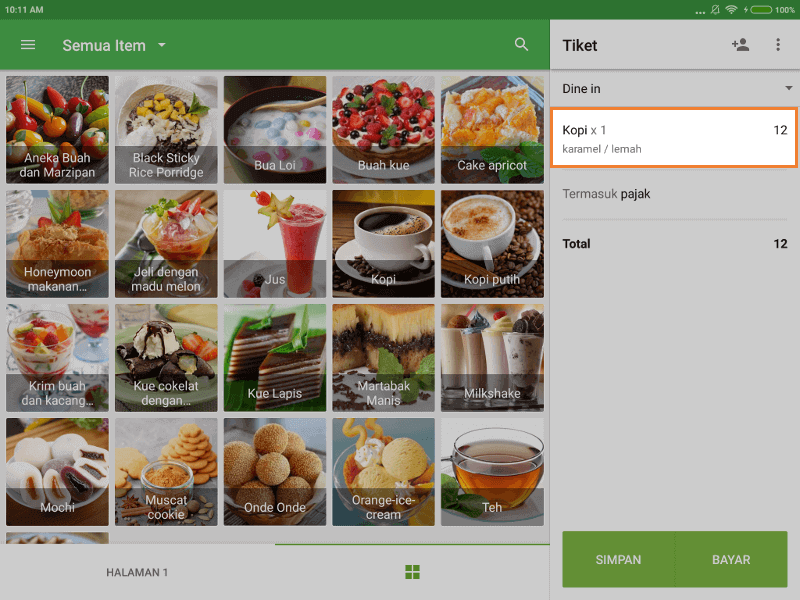
Task: Select the Teh item tile
Action: (x=492, y=472)
